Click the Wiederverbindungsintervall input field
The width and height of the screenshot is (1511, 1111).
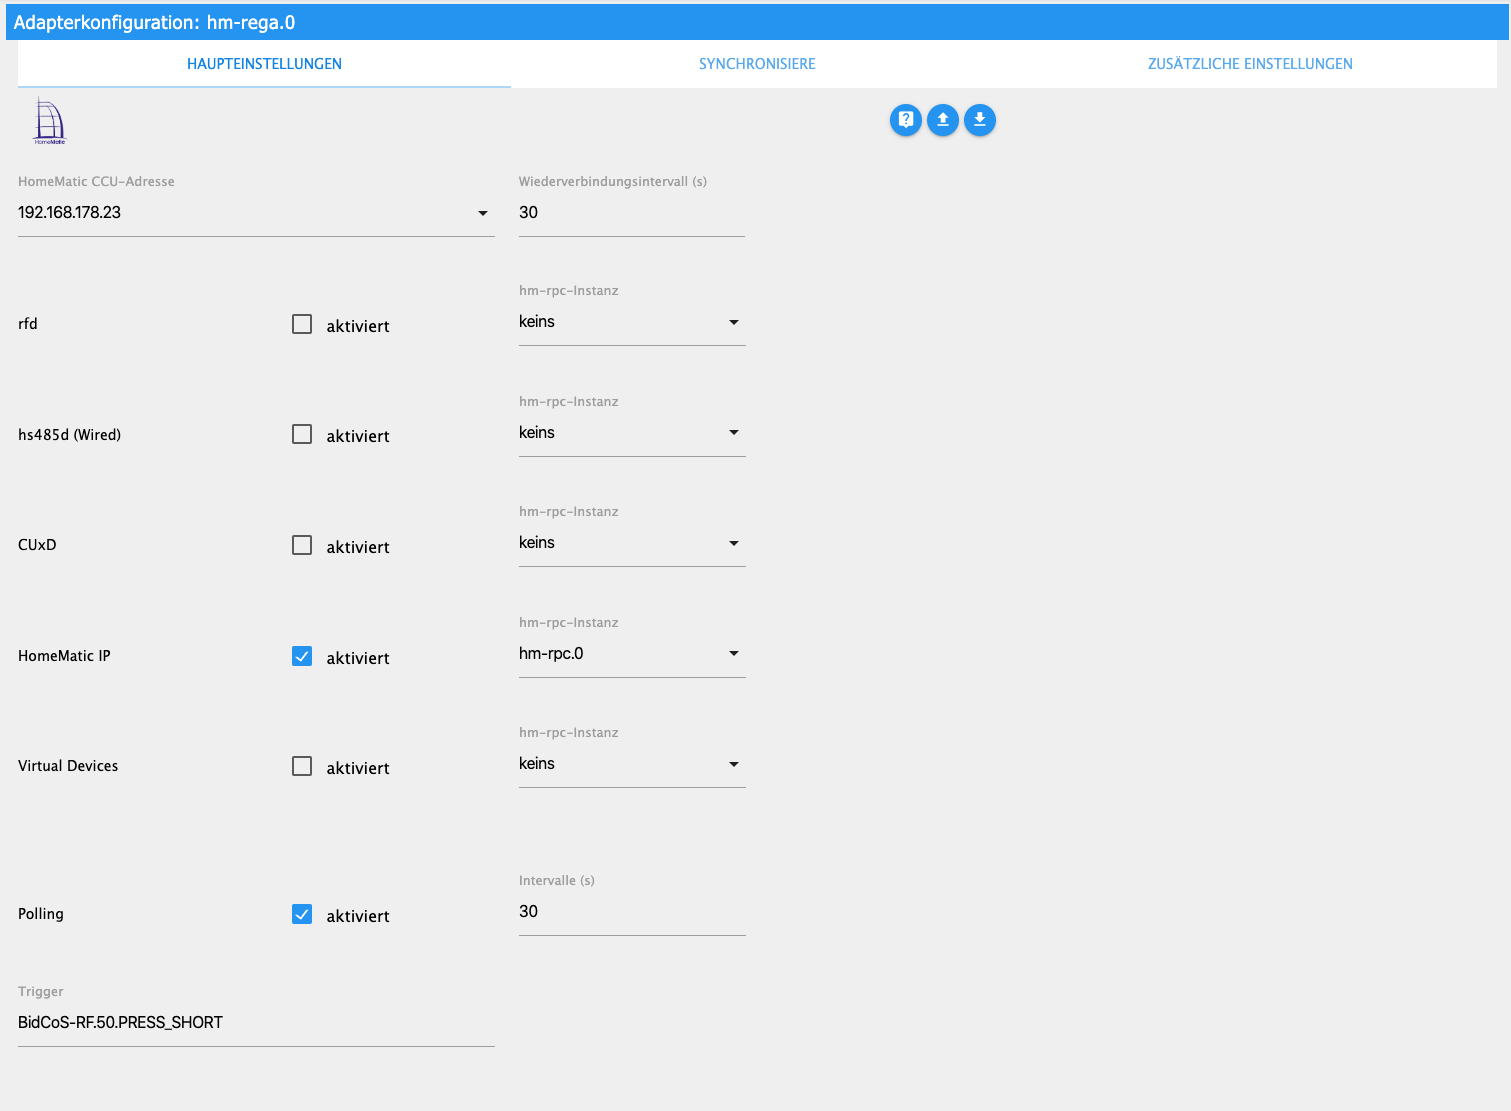tap(632, 213)
